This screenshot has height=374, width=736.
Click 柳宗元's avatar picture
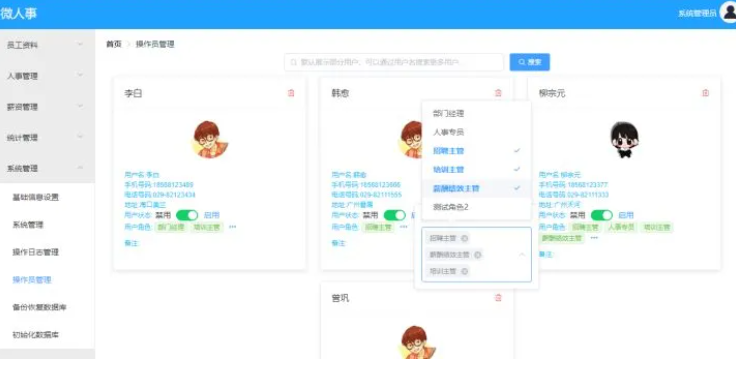[624, 139]
